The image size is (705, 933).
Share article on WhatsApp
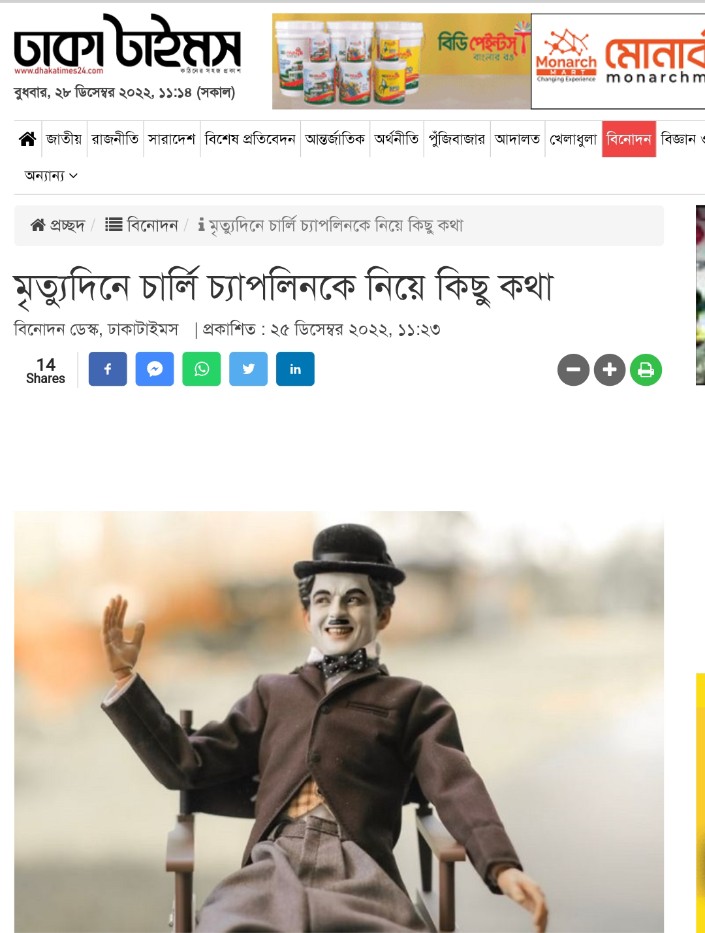click(x=201, y=369)
